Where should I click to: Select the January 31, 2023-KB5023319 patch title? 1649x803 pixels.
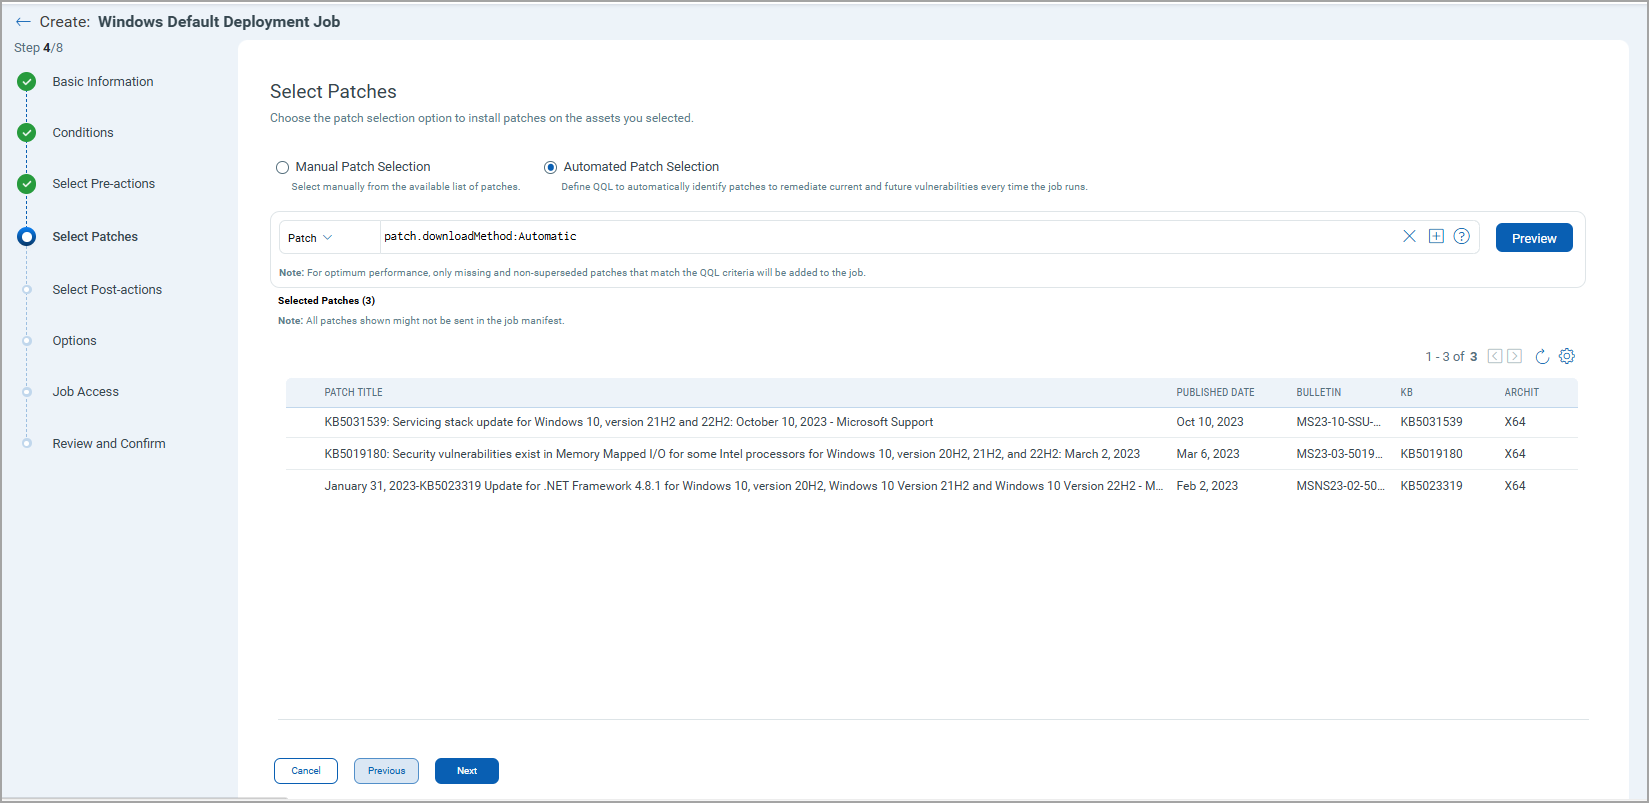[744, 486]
